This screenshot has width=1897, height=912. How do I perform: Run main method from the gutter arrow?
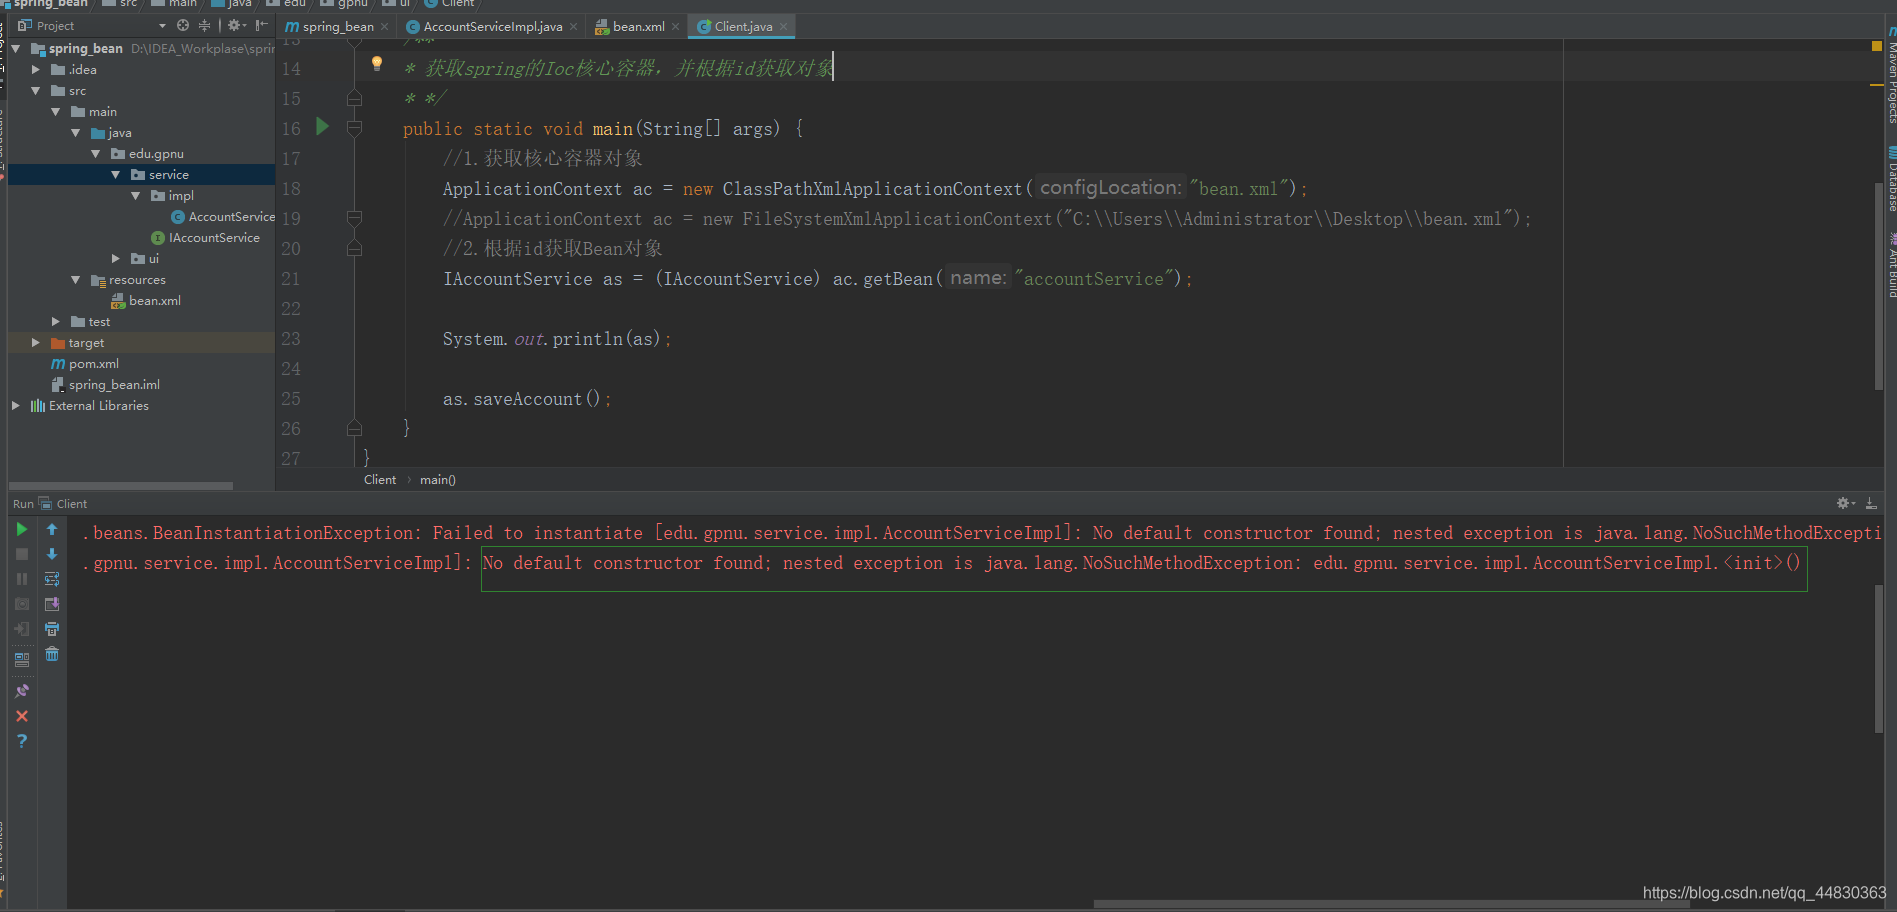pos(322,127)
